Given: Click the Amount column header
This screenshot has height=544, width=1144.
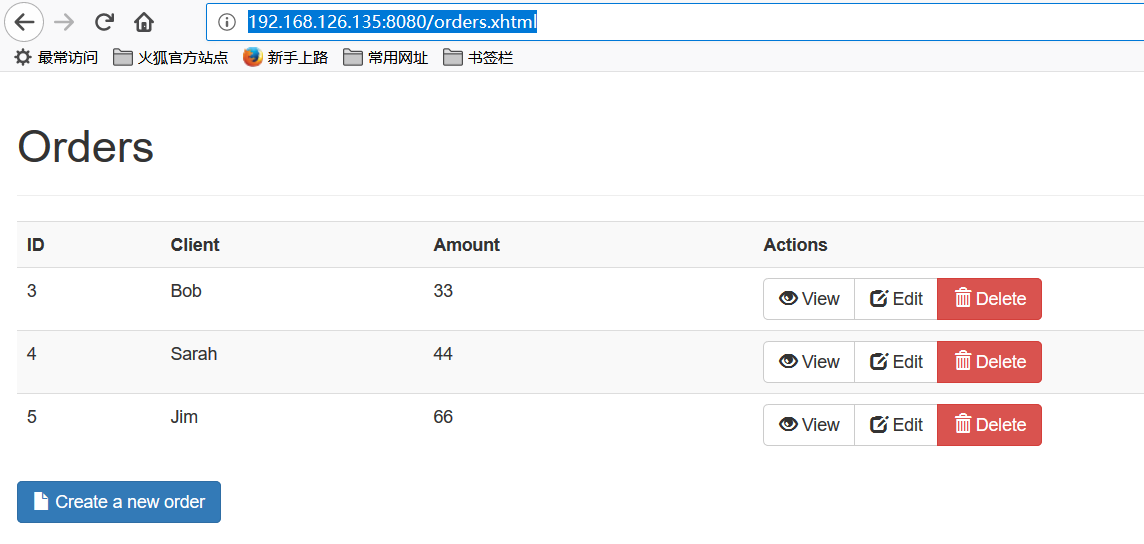Looking at the screenshot, I should (466, 245).
